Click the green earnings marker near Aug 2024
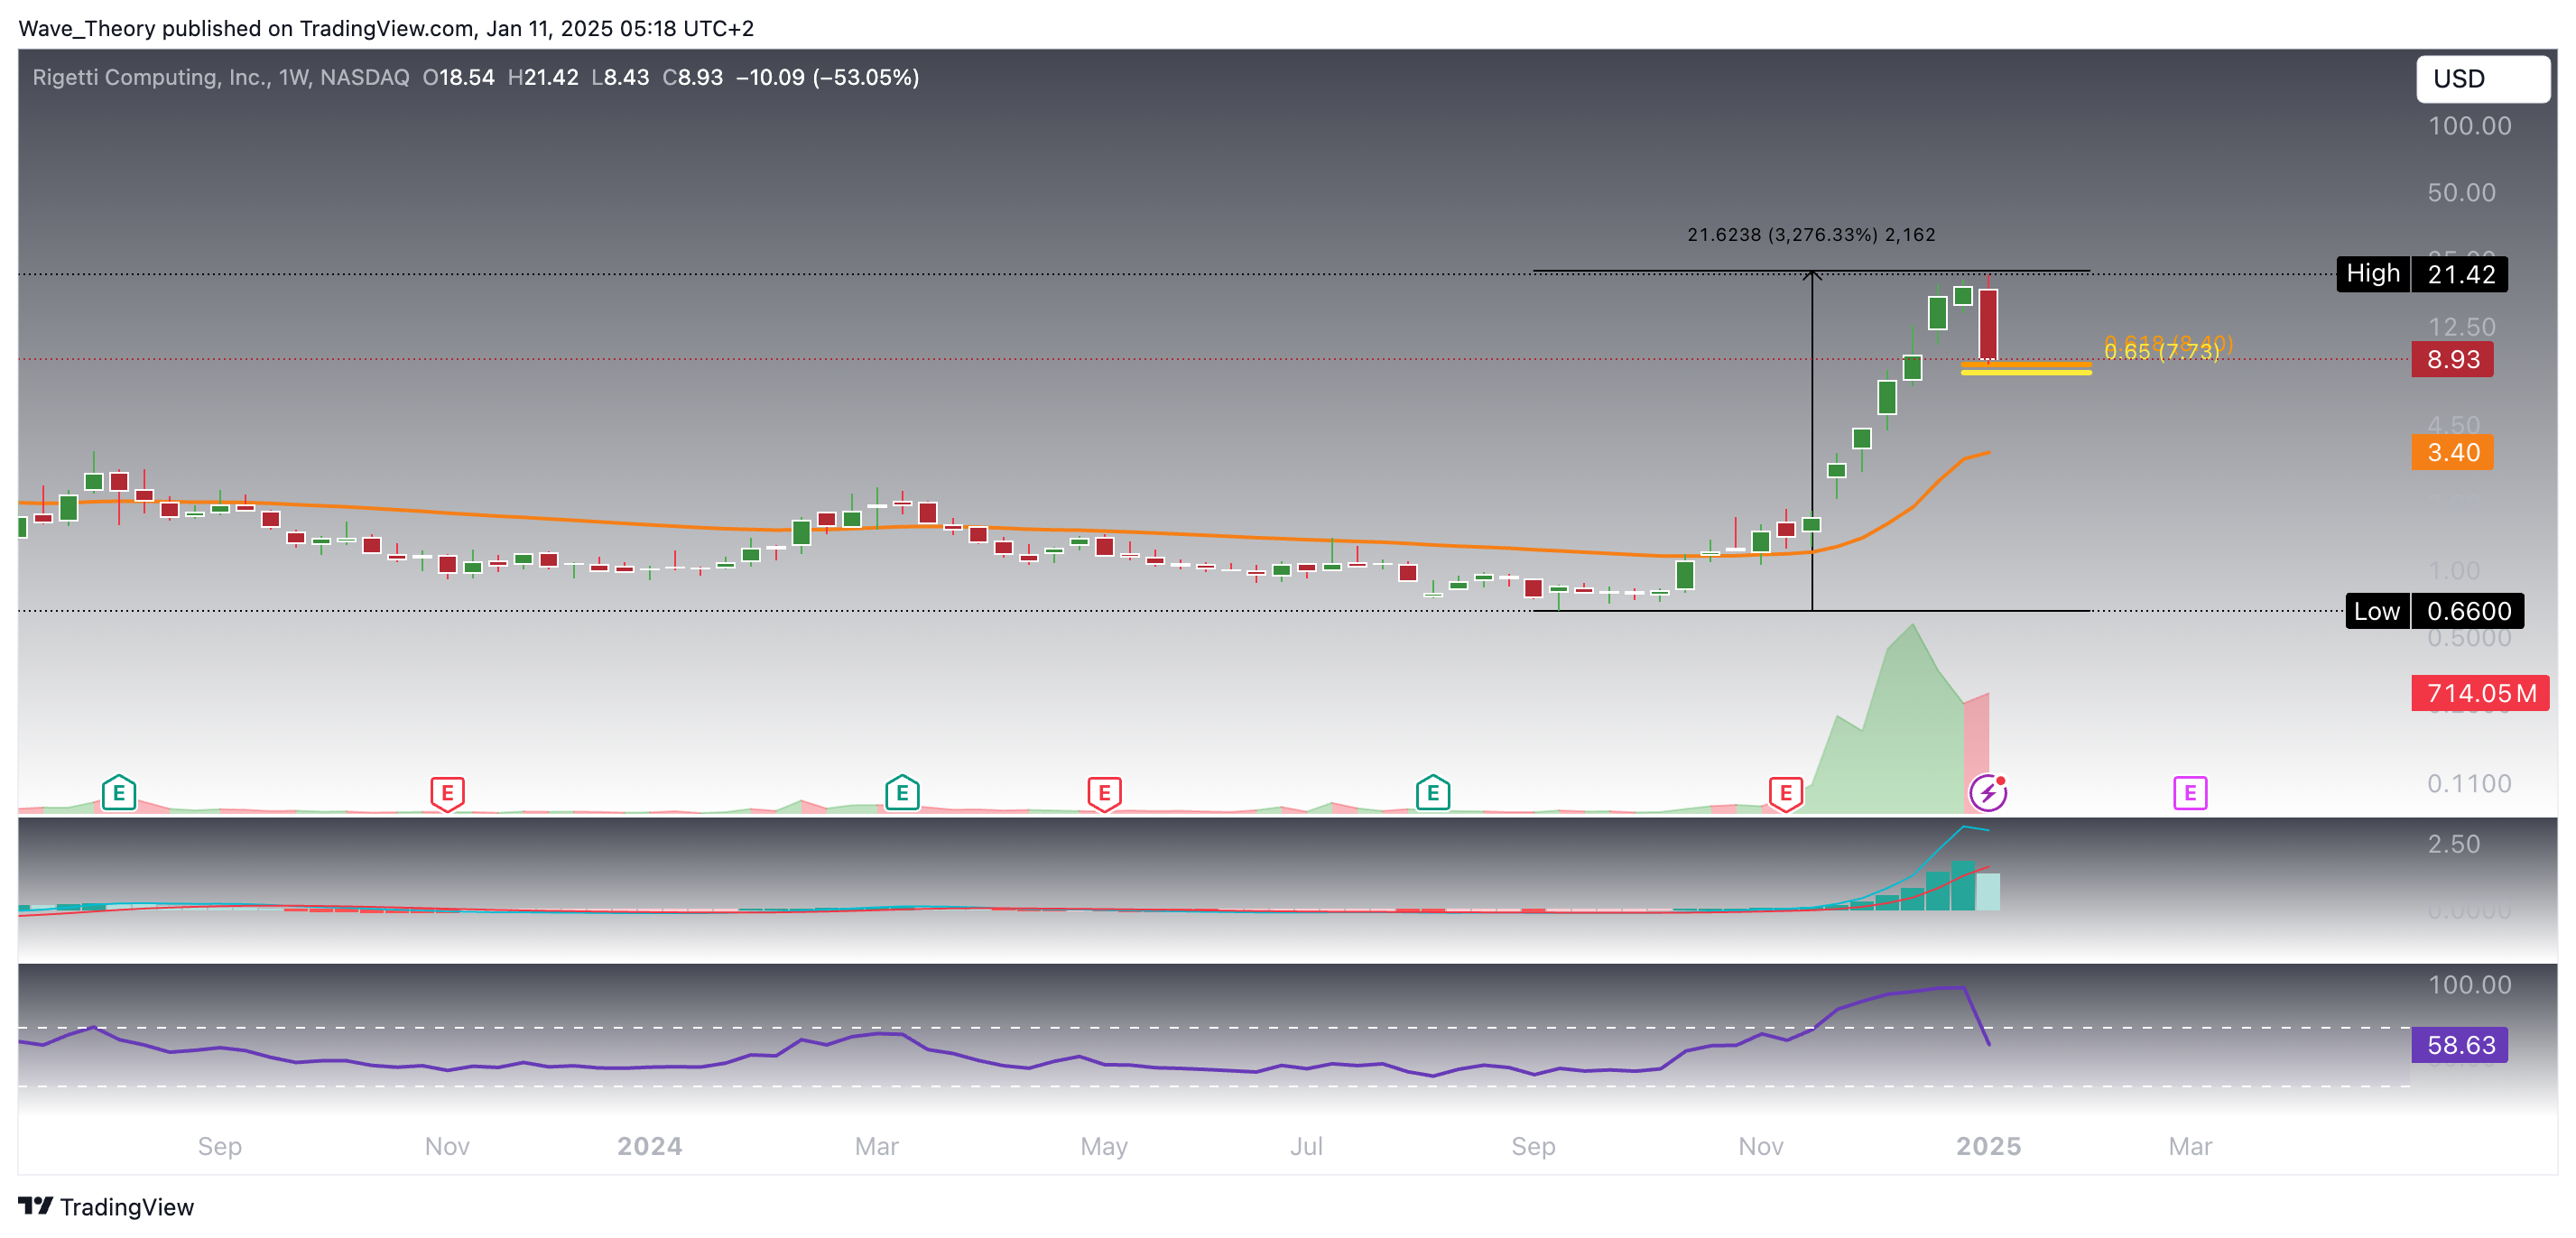 coord(1433,793)
